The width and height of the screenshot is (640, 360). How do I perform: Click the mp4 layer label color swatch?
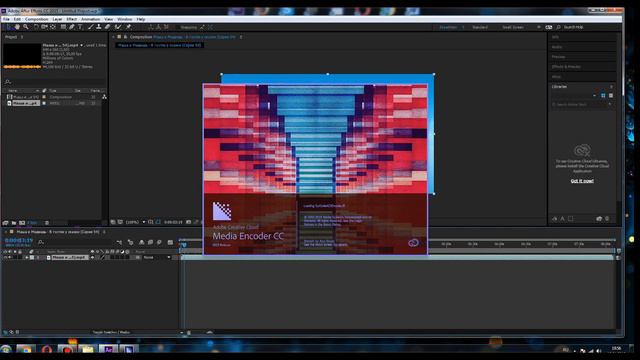pos(32,258)
